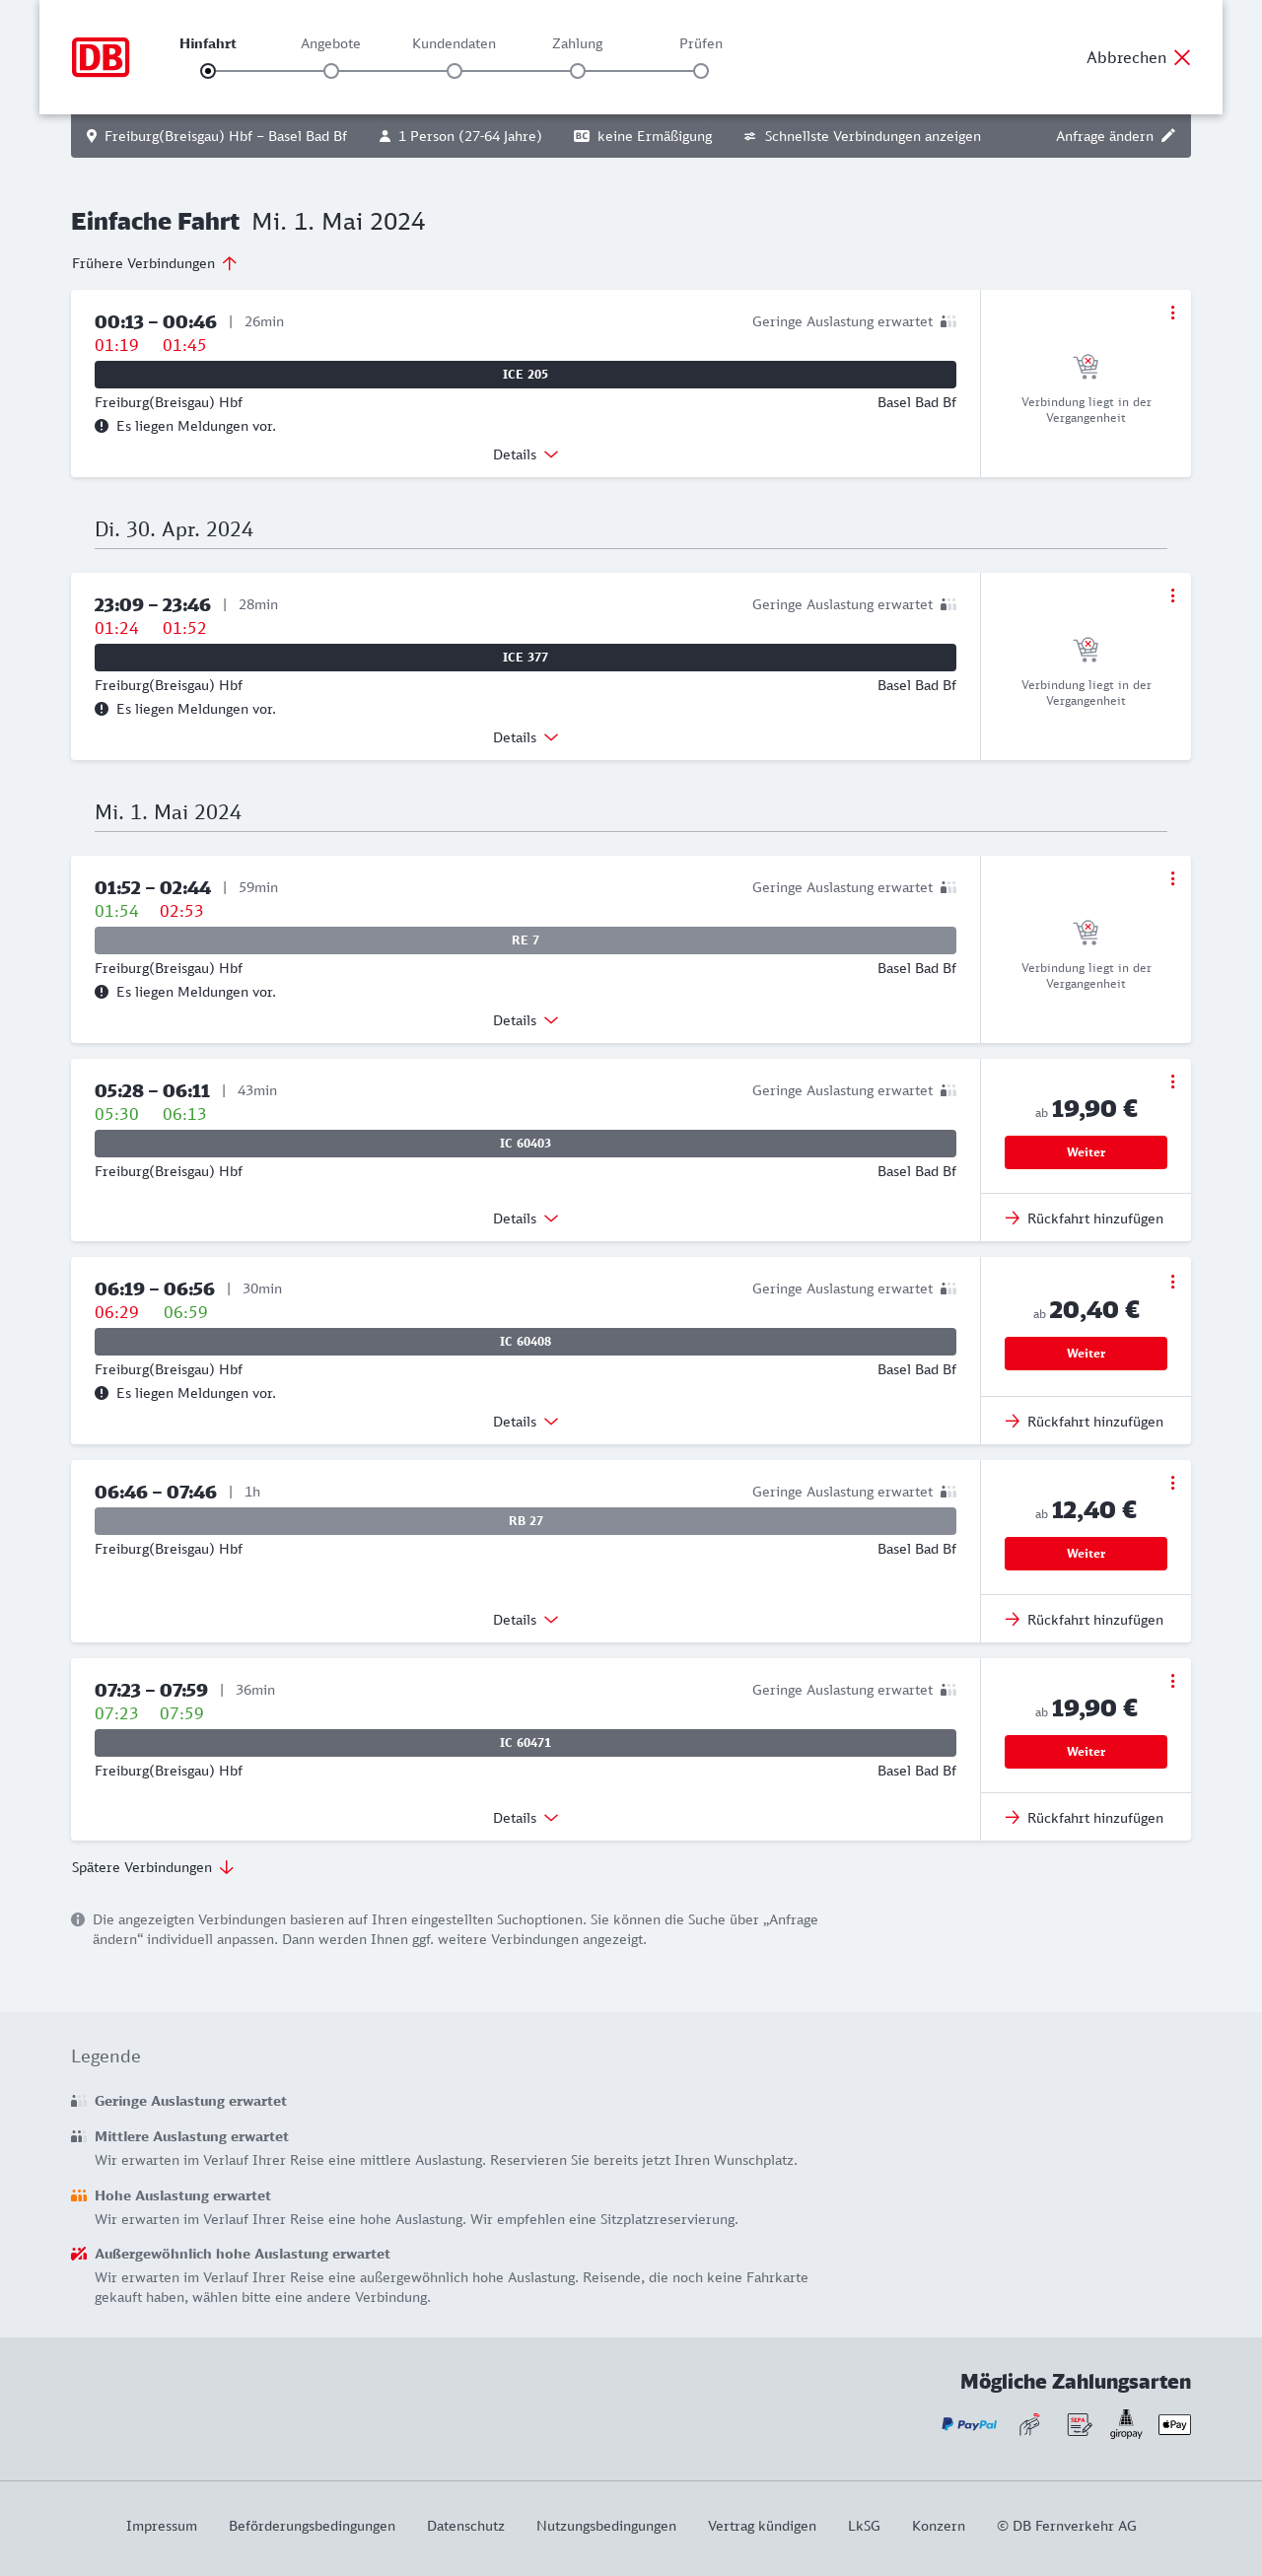Select the Angebote progress step circle
This screenshot has height=2576, width=1262.
331,71
